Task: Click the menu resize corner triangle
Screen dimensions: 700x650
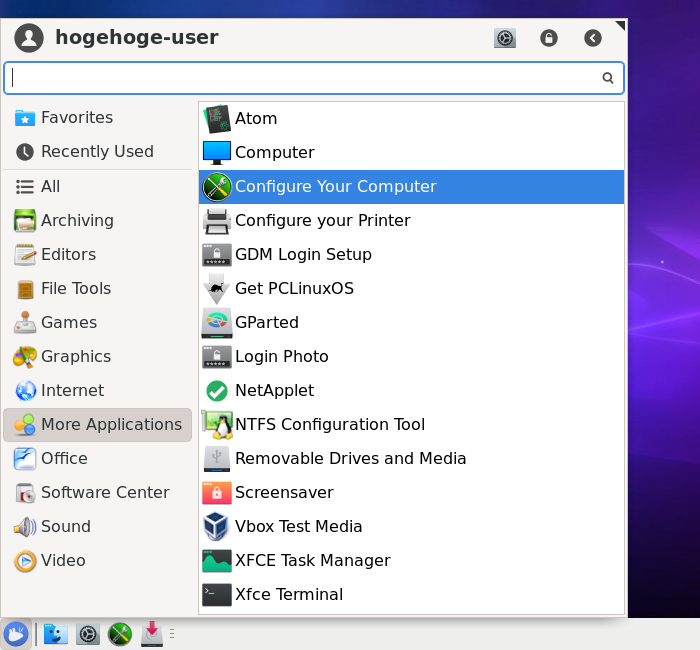Action: tap(620, 25)
